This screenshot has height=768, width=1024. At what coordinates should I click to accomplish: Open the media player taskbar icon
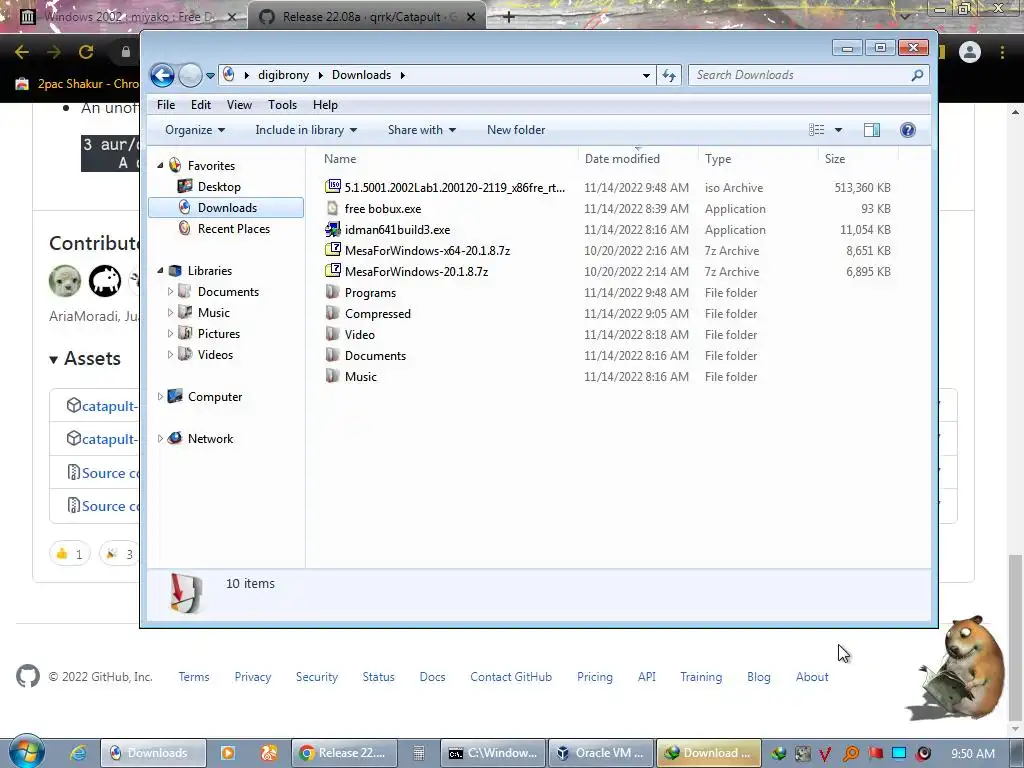(x=228, y=753)
